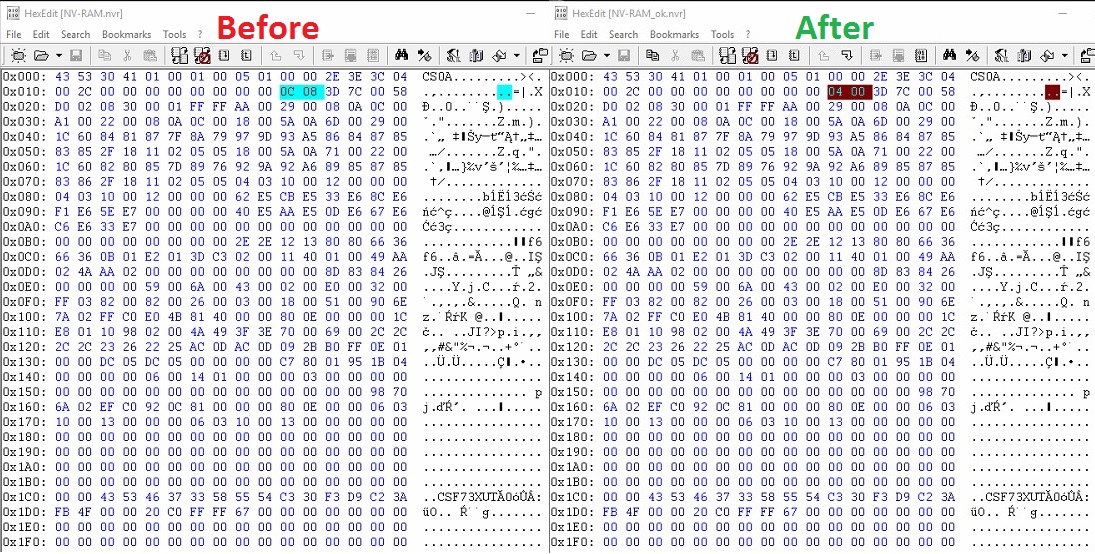Click bookmark '1' icon in NV-RAM.nvr window
Viewport: 1095px width, 554px height.
pyautogui.click(x=224, y=55)
